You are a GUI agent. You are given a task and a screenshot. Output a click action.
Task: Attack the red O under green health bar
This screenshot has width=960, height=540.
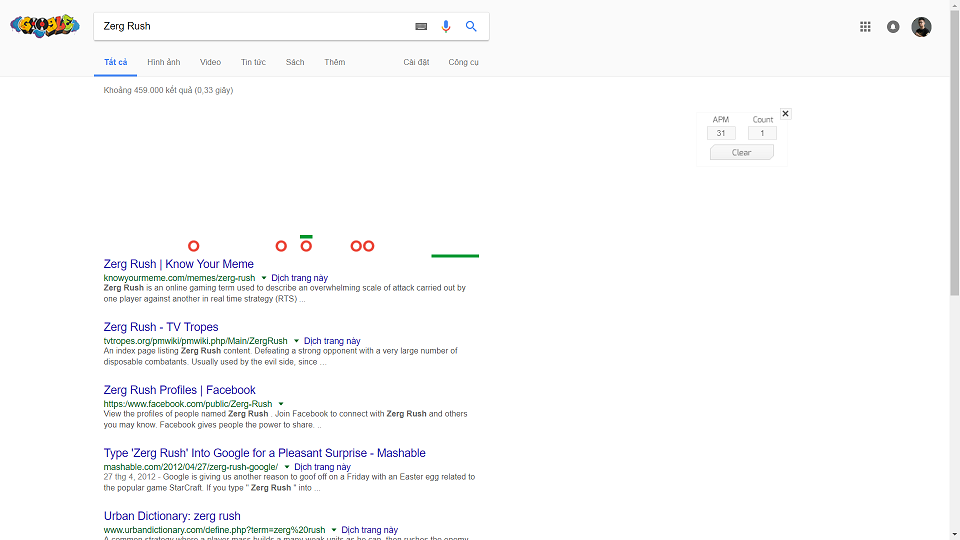(306, 246)
